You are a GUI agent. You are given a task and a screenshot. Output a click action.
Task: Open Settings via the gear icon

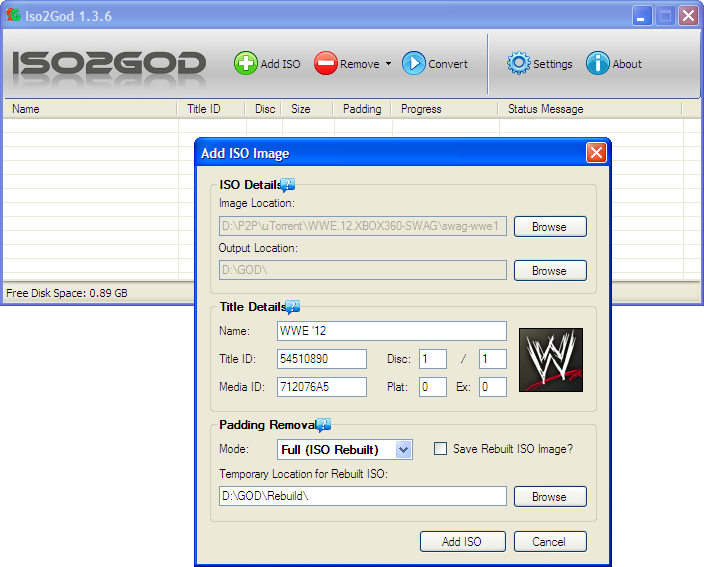(x=518, y=64)
